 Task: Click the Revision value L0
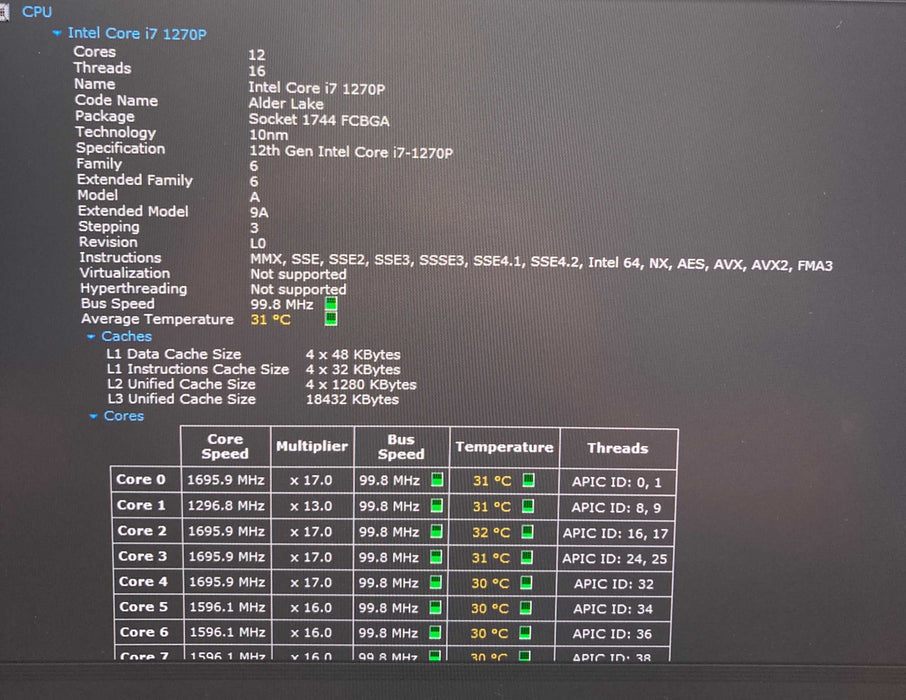(258, 243)
